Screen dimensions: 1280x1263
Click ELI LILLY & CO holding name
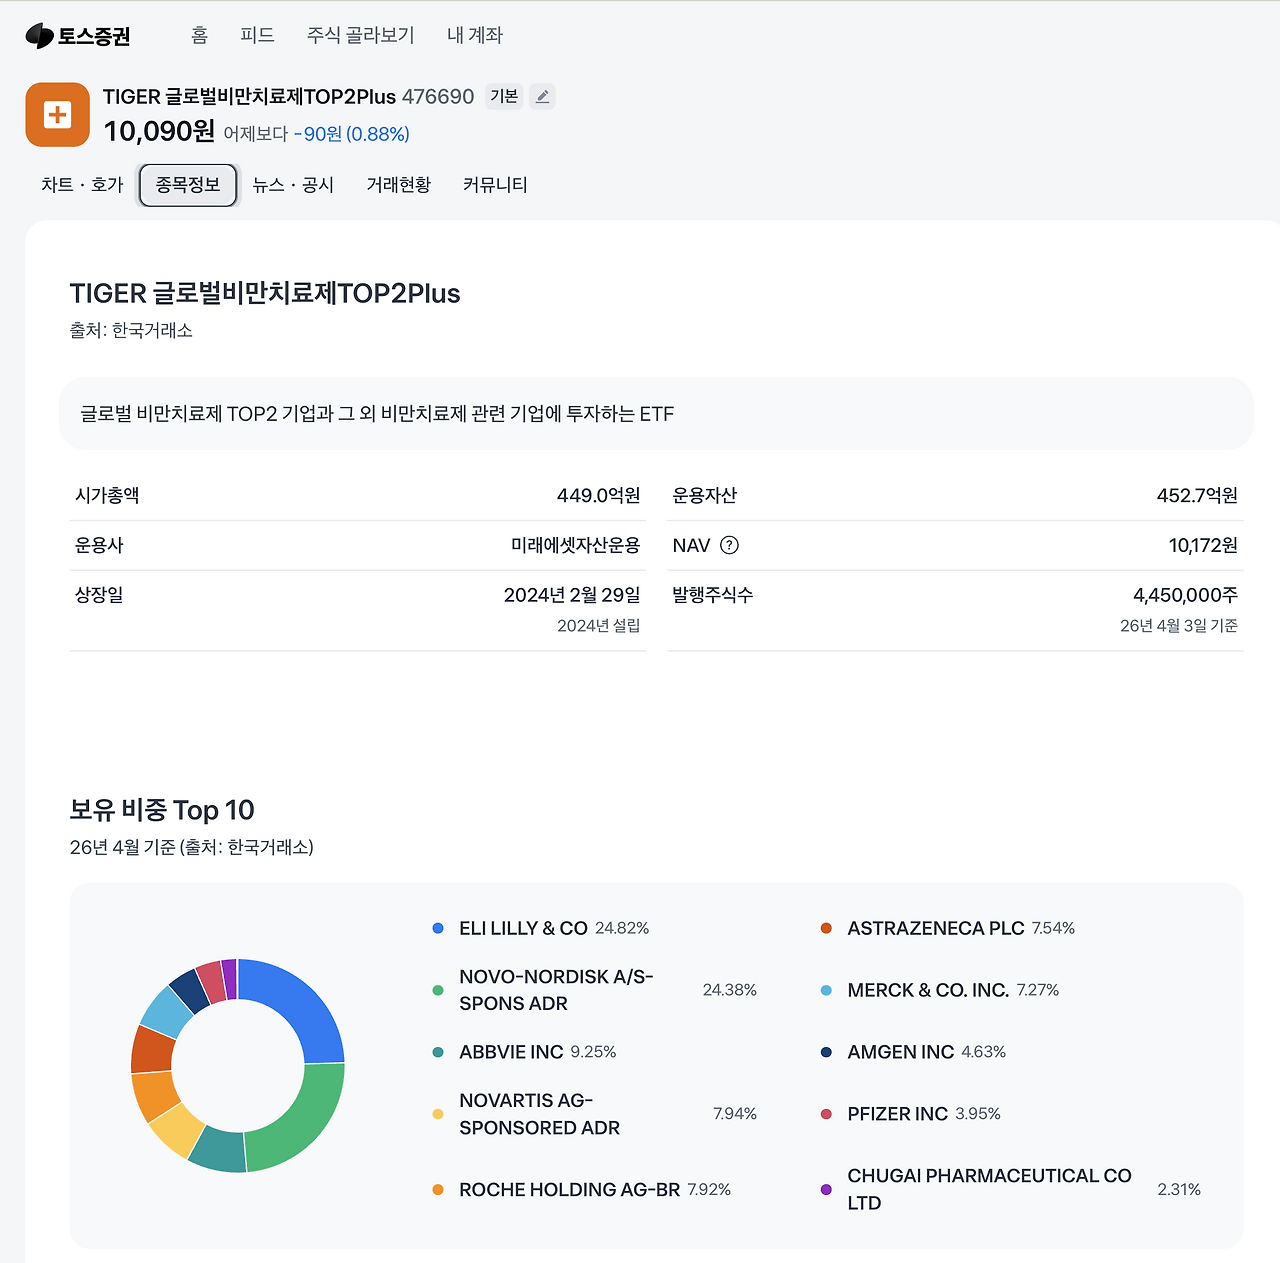523,928
